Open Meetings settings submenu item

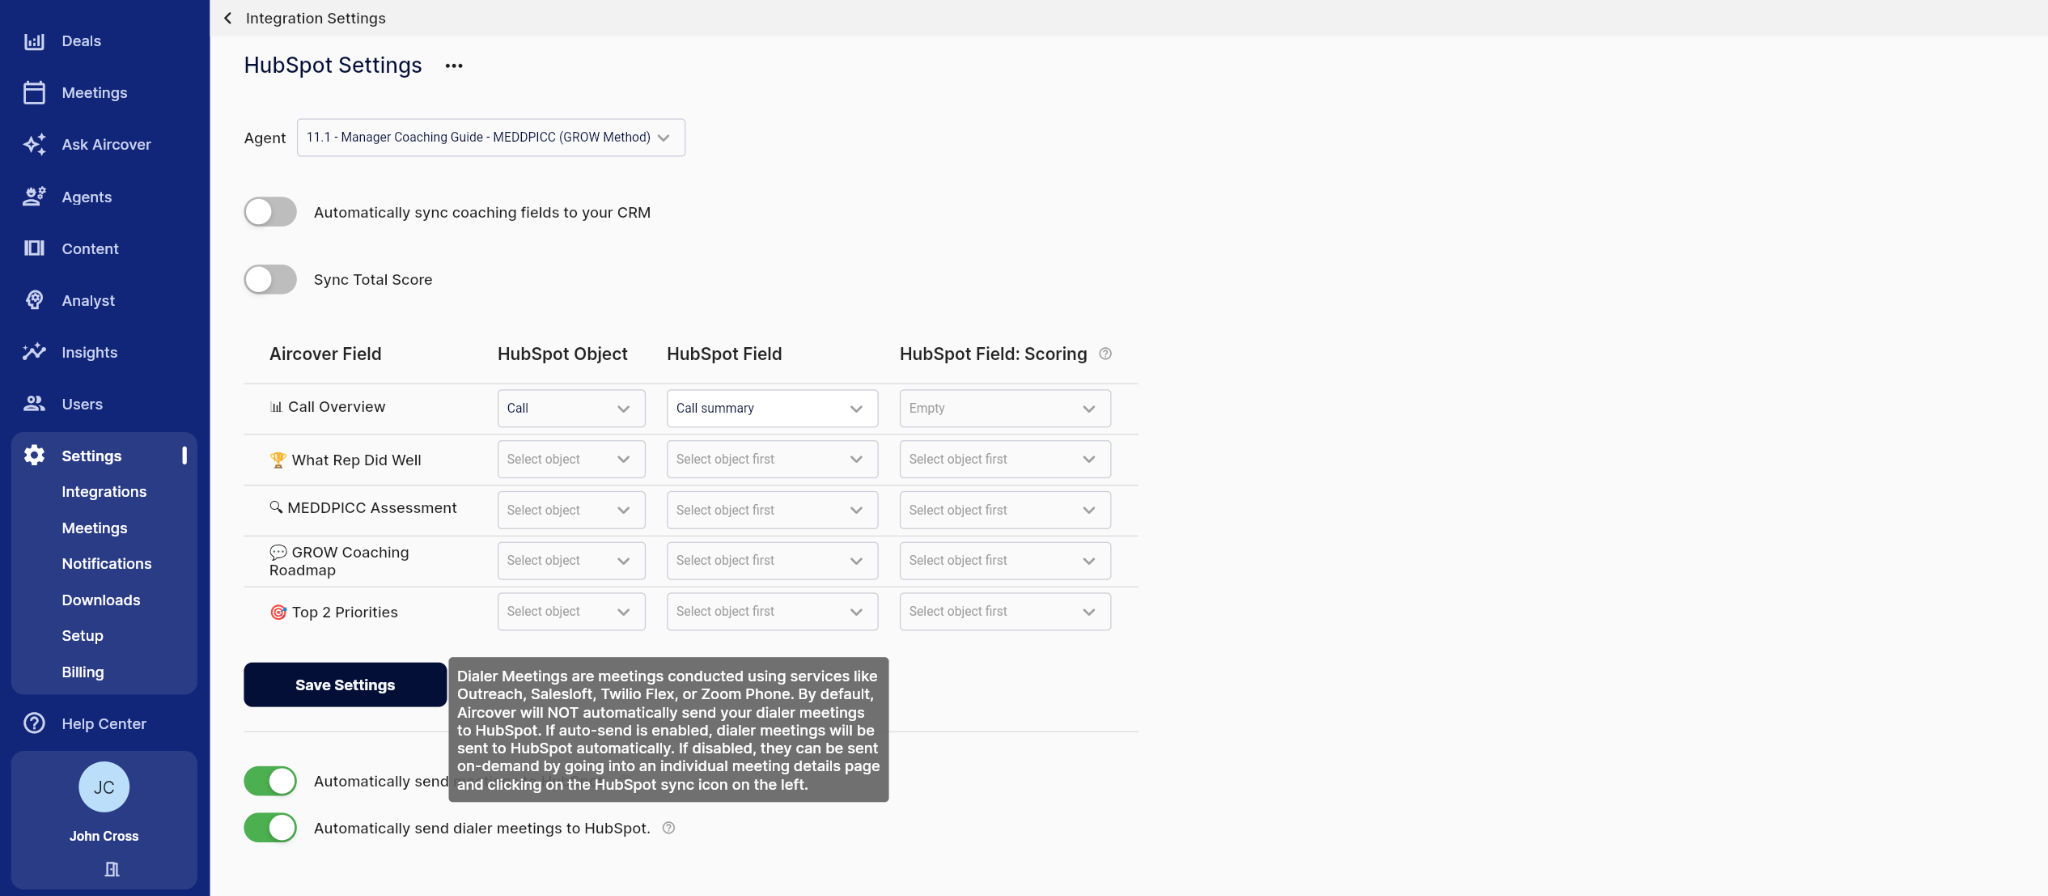pyautogui.click(x=94, y=528)
